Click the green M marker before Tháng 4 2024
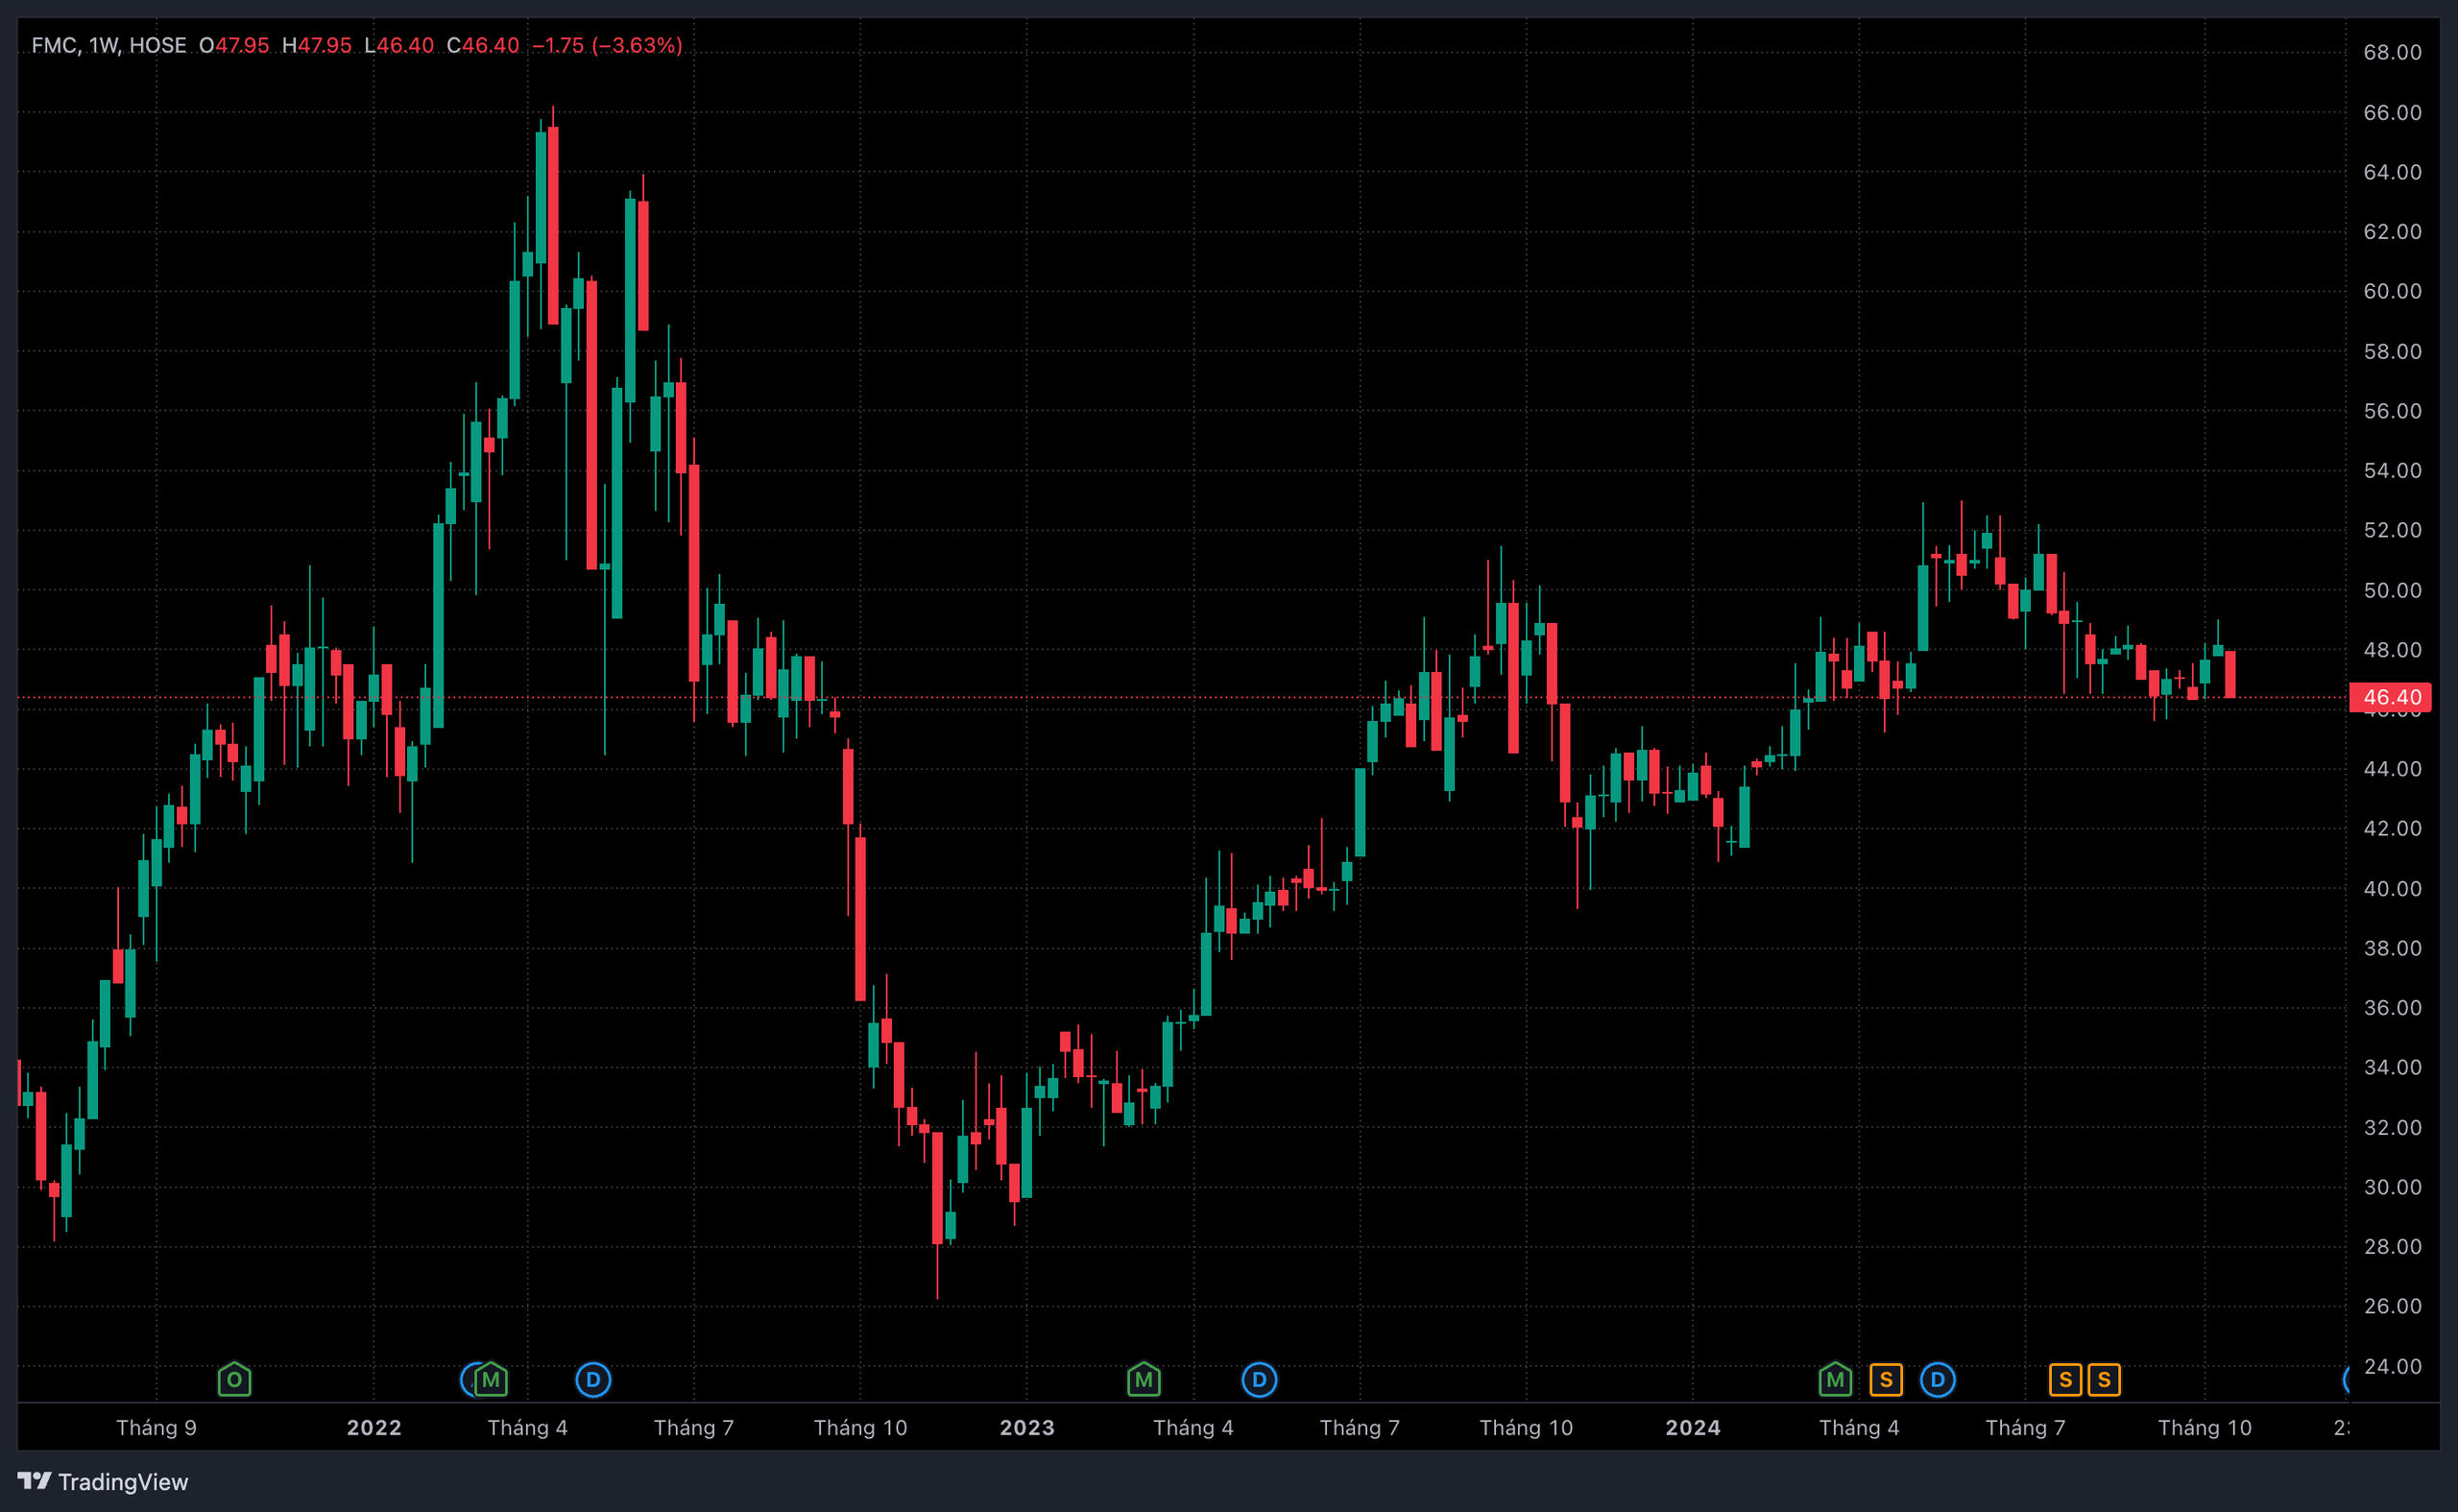The height and width of the screenshot is (1512, 2458). pos(1835,1380)
